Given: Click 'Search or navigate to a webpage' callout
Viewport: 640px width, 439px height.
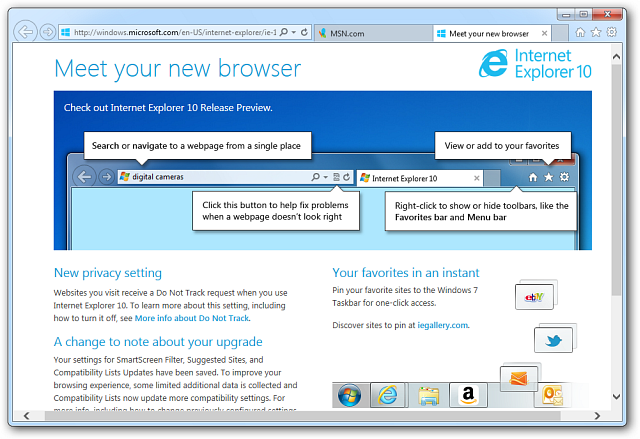Looking at the screenshot, I should pos(197,146).
